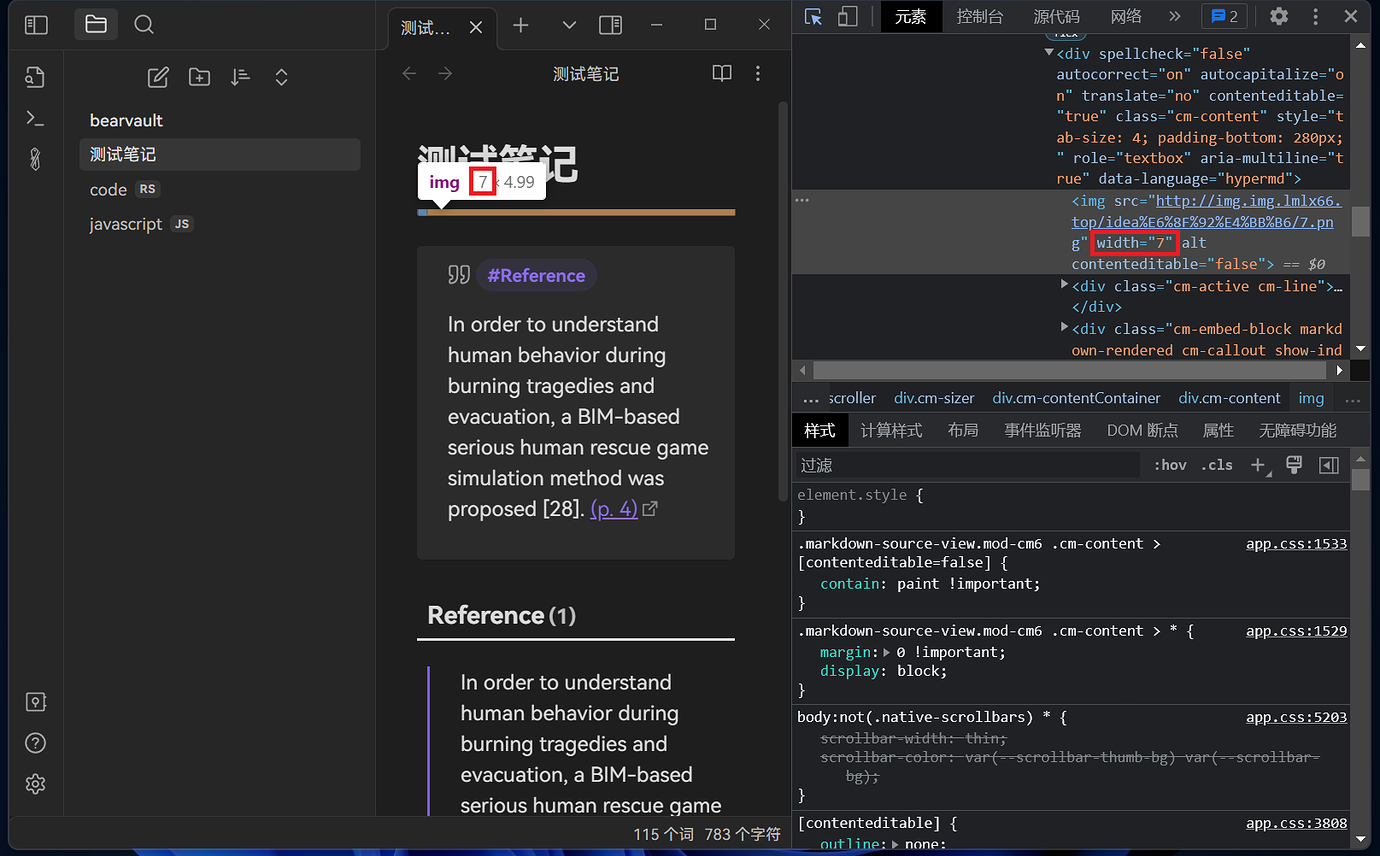The height and width of the screenshot is (856, 1380).
Task: Open Obsidian settings
Action: pos(35,784)
